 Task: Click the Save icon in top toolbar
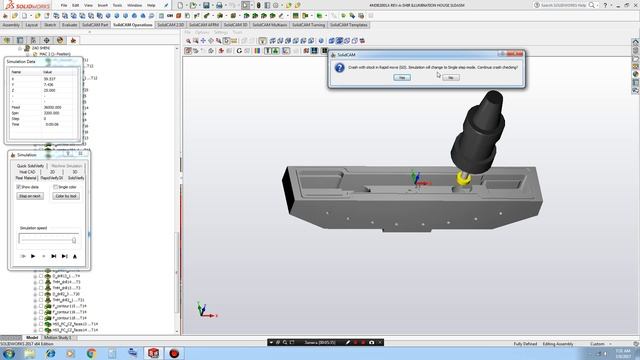(x=206, y=5)
